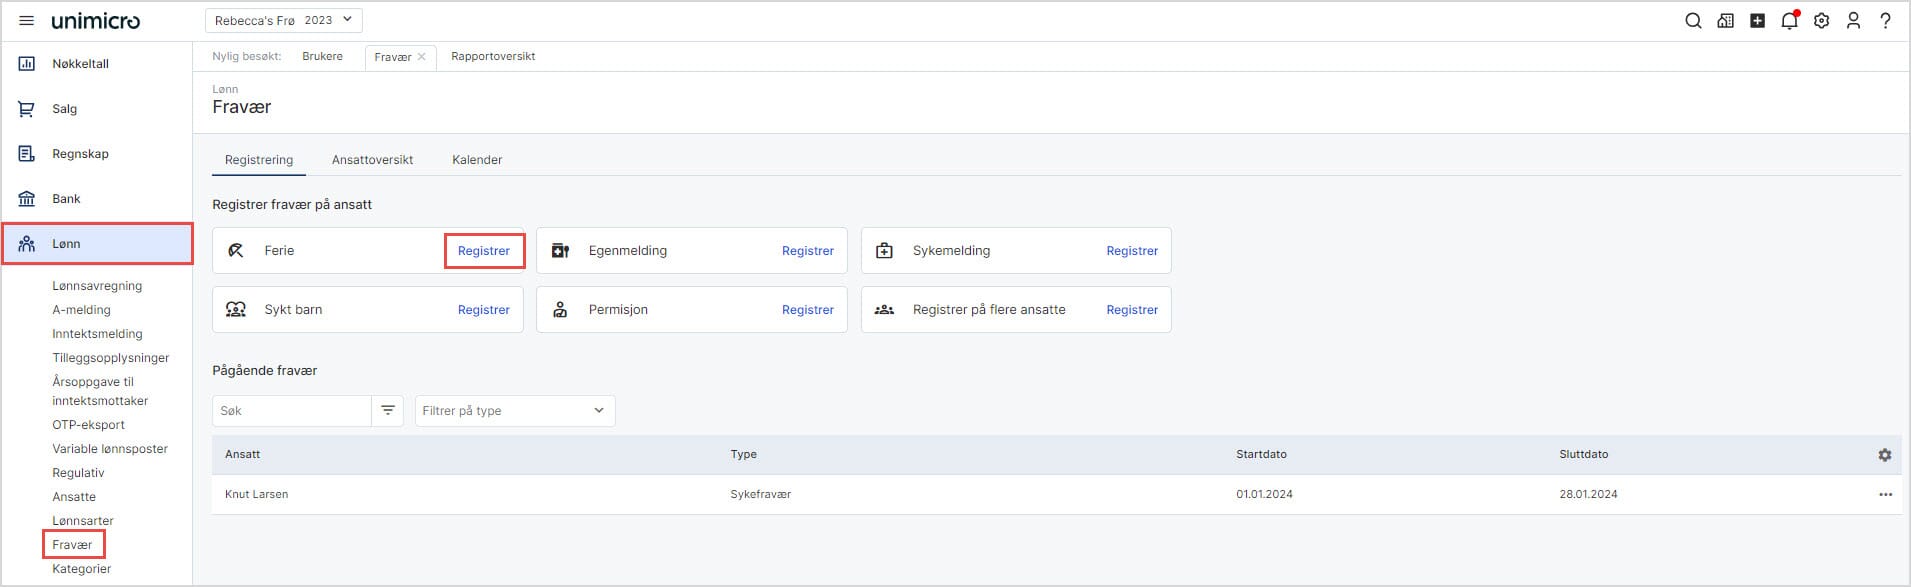Open table column settings gear
1911x587 pixels.
point(1884,455)
